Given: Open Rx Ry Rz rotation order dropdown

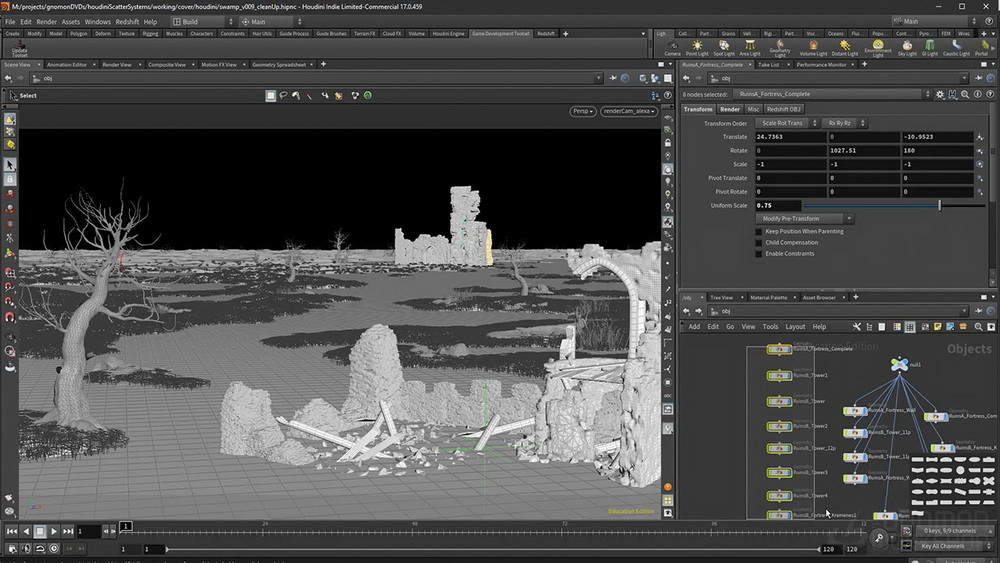Looking at the screenshot, I should coord(844,123).
